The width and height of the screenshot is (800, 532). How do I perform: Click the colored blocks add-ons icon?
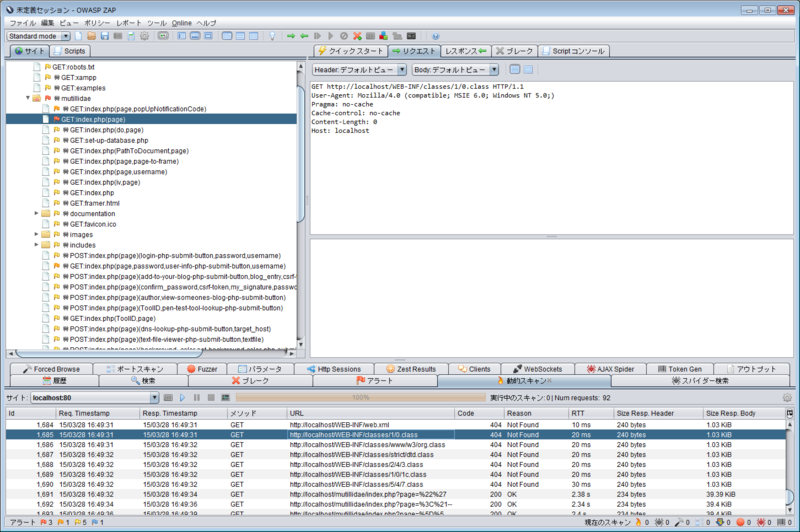(383, 36)
